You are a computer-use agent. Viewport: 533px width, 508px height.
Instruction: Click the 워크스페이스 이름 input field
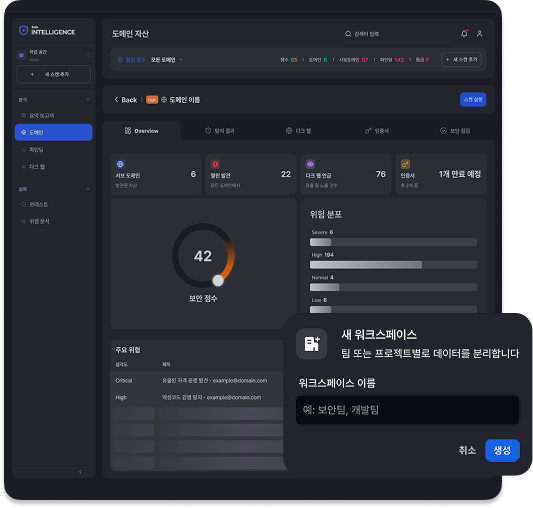[407, 410]
